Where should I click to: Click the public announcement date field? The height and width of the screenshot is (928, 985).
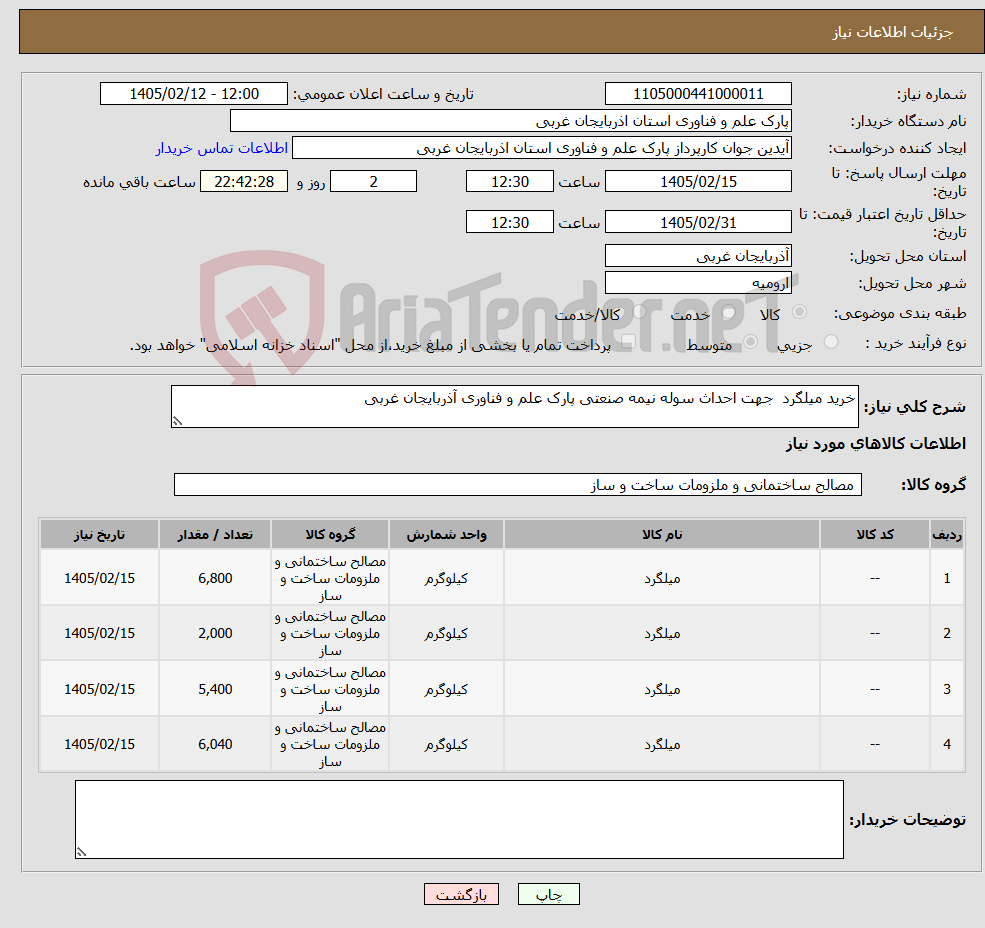click(x=193, y=94)
